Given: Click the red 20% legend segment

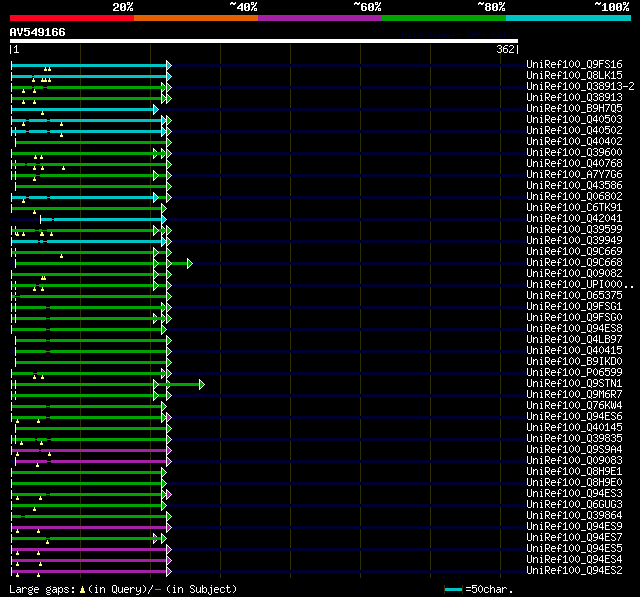Looking at the screenshot, I should click(72, 18).
